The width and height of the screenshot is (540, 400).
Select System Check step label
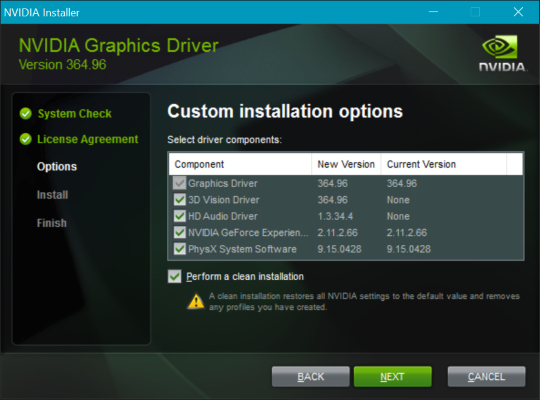(x=75, y=114)
